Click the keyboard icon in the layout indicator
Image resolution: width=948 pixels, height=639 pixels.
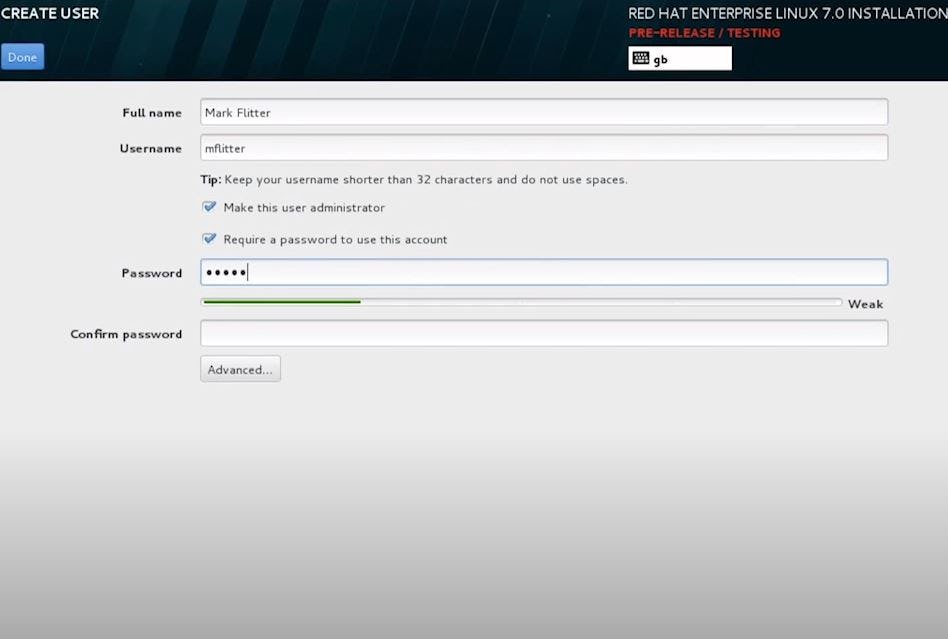(x=640, y=58)
